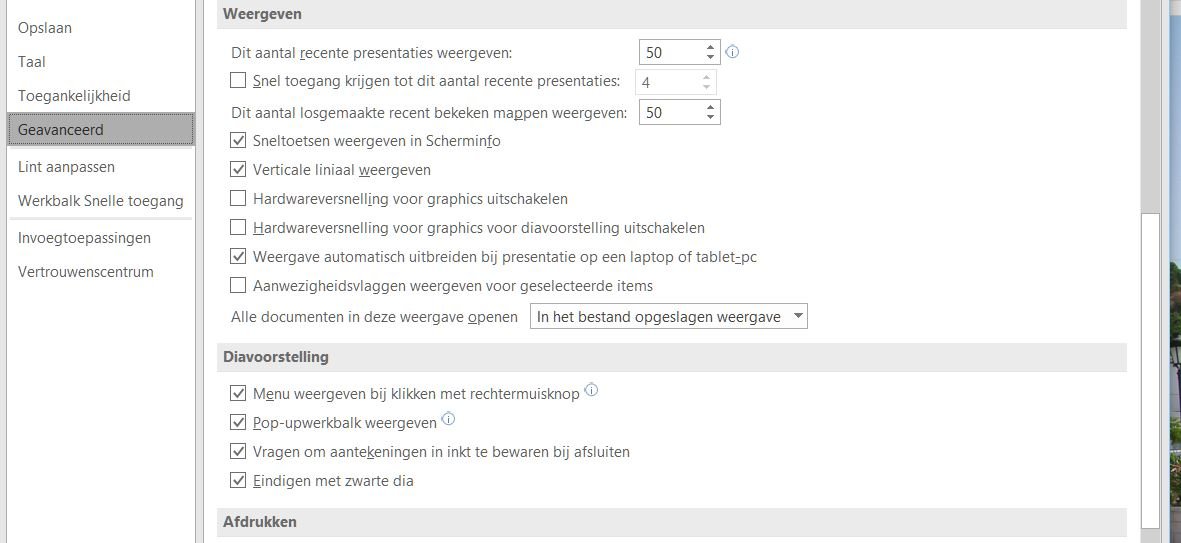The height and width of the screenshot is (543, 1181).
Task: Open Vertrouwenscentrum category
Action: [x=86, y=272]
